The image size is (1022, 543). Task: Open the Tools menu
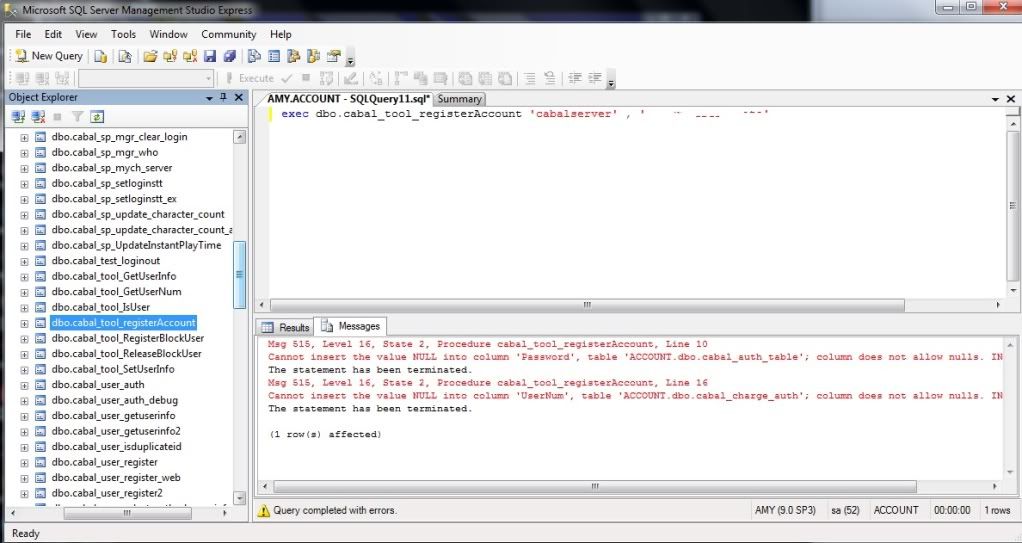click(x=123, y=34)
